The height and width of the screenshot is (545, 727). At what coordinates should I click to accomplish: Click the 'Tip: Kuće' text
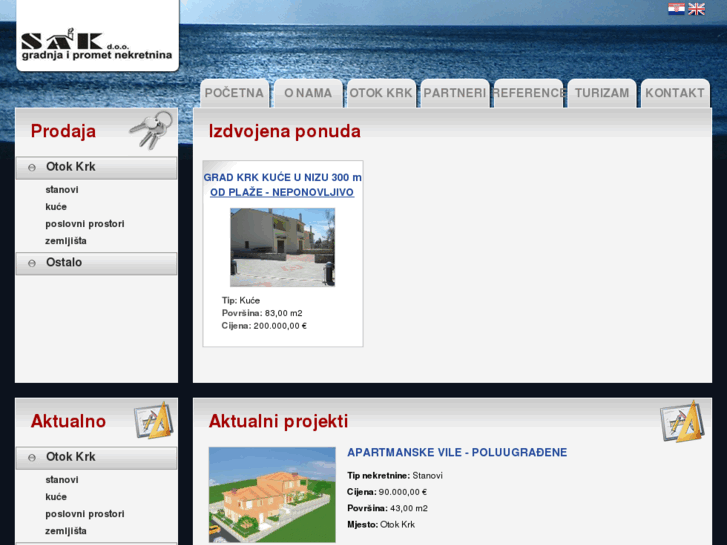tap(241, 301)
